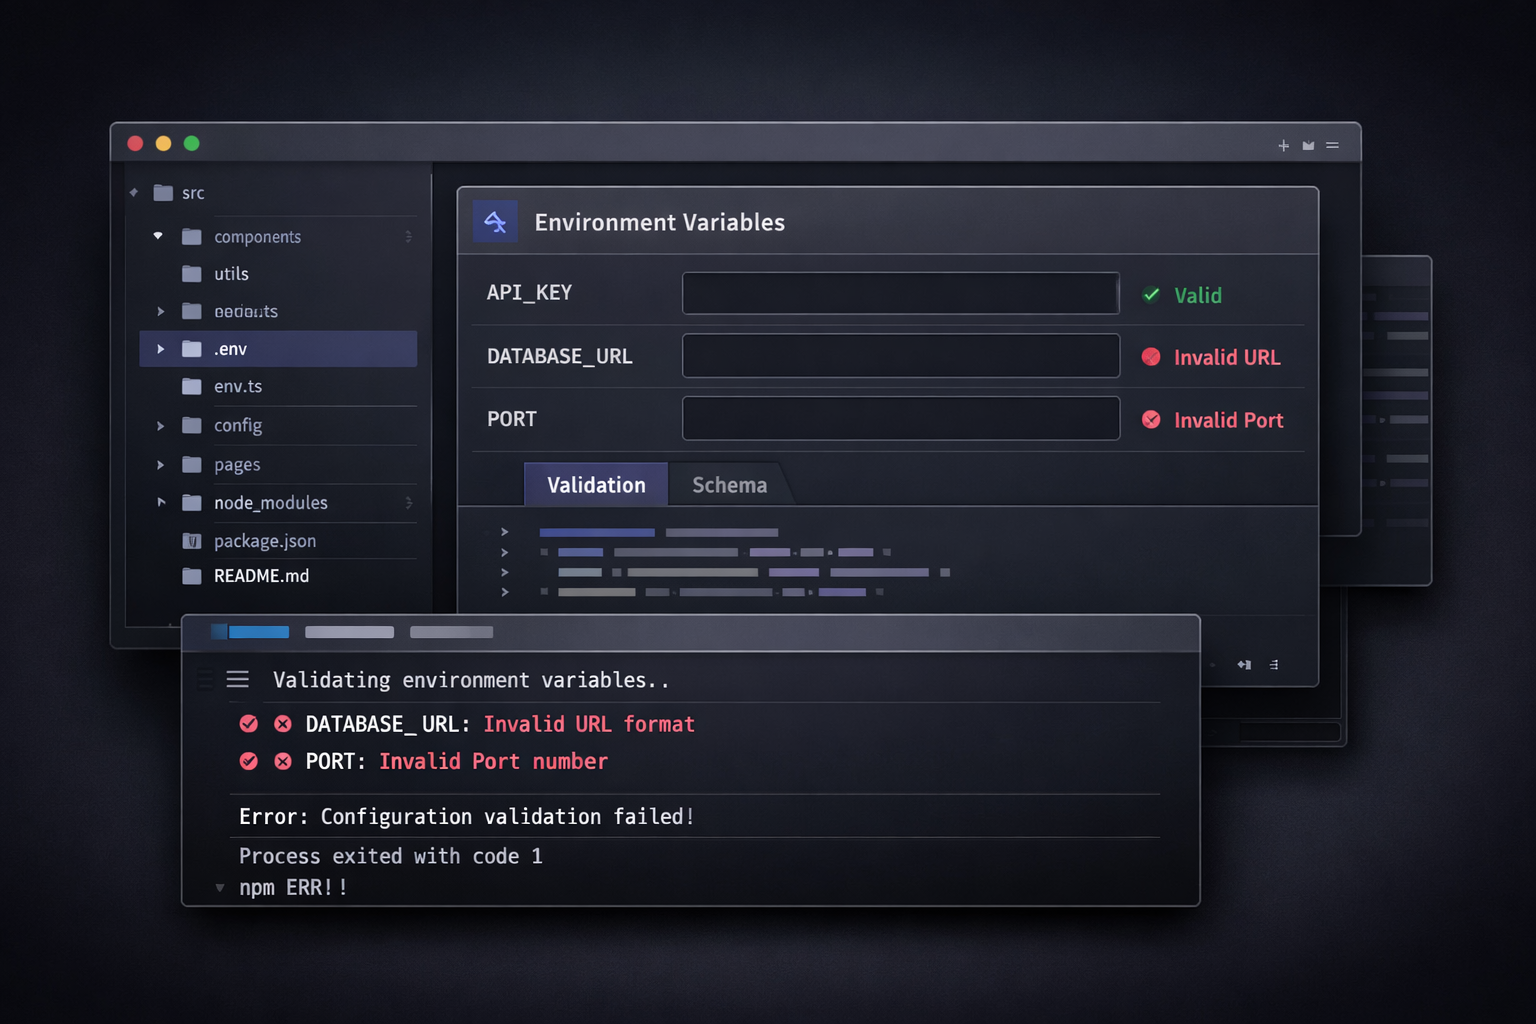Click the config folder icon
1536x1024 pixels.
[x=192, y=425]
